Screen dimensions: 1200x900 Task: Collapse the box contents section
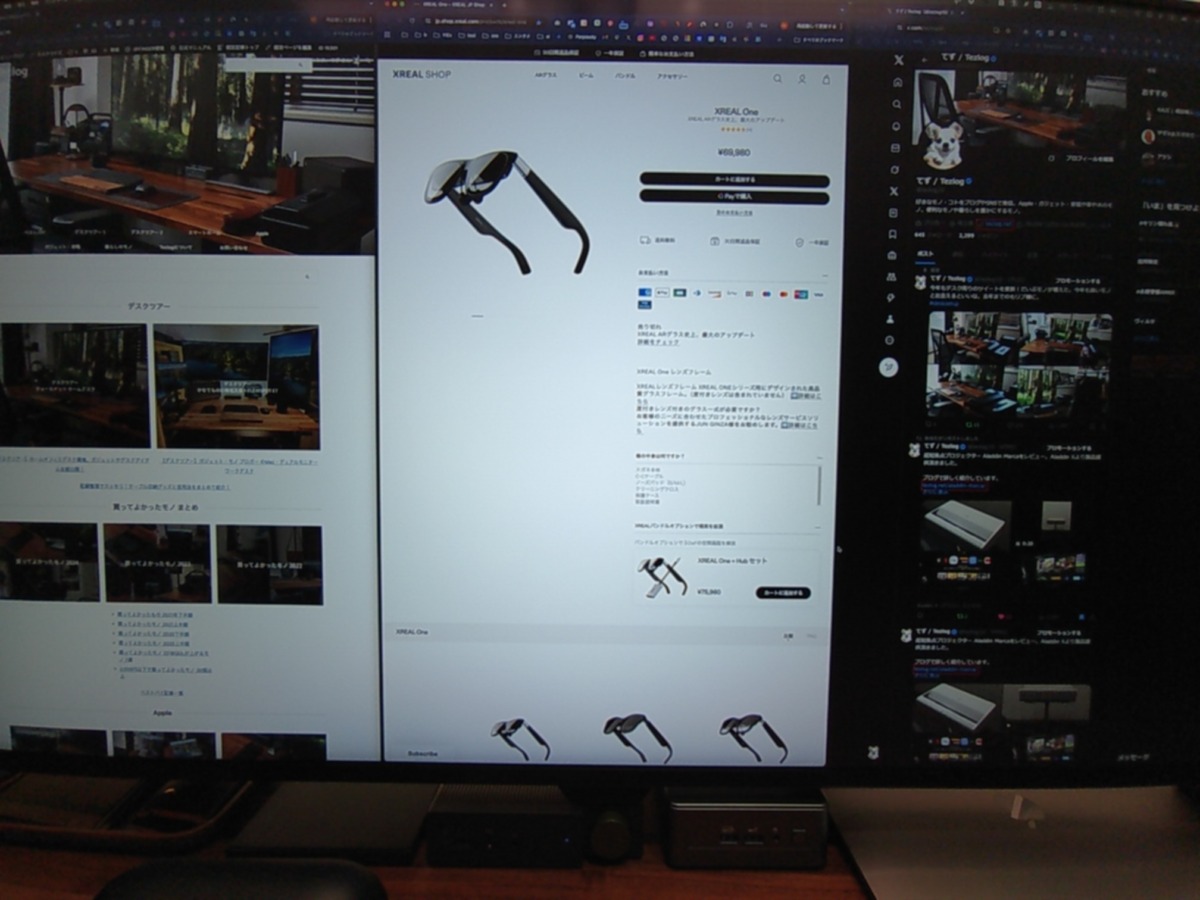(x=821, y=456)
